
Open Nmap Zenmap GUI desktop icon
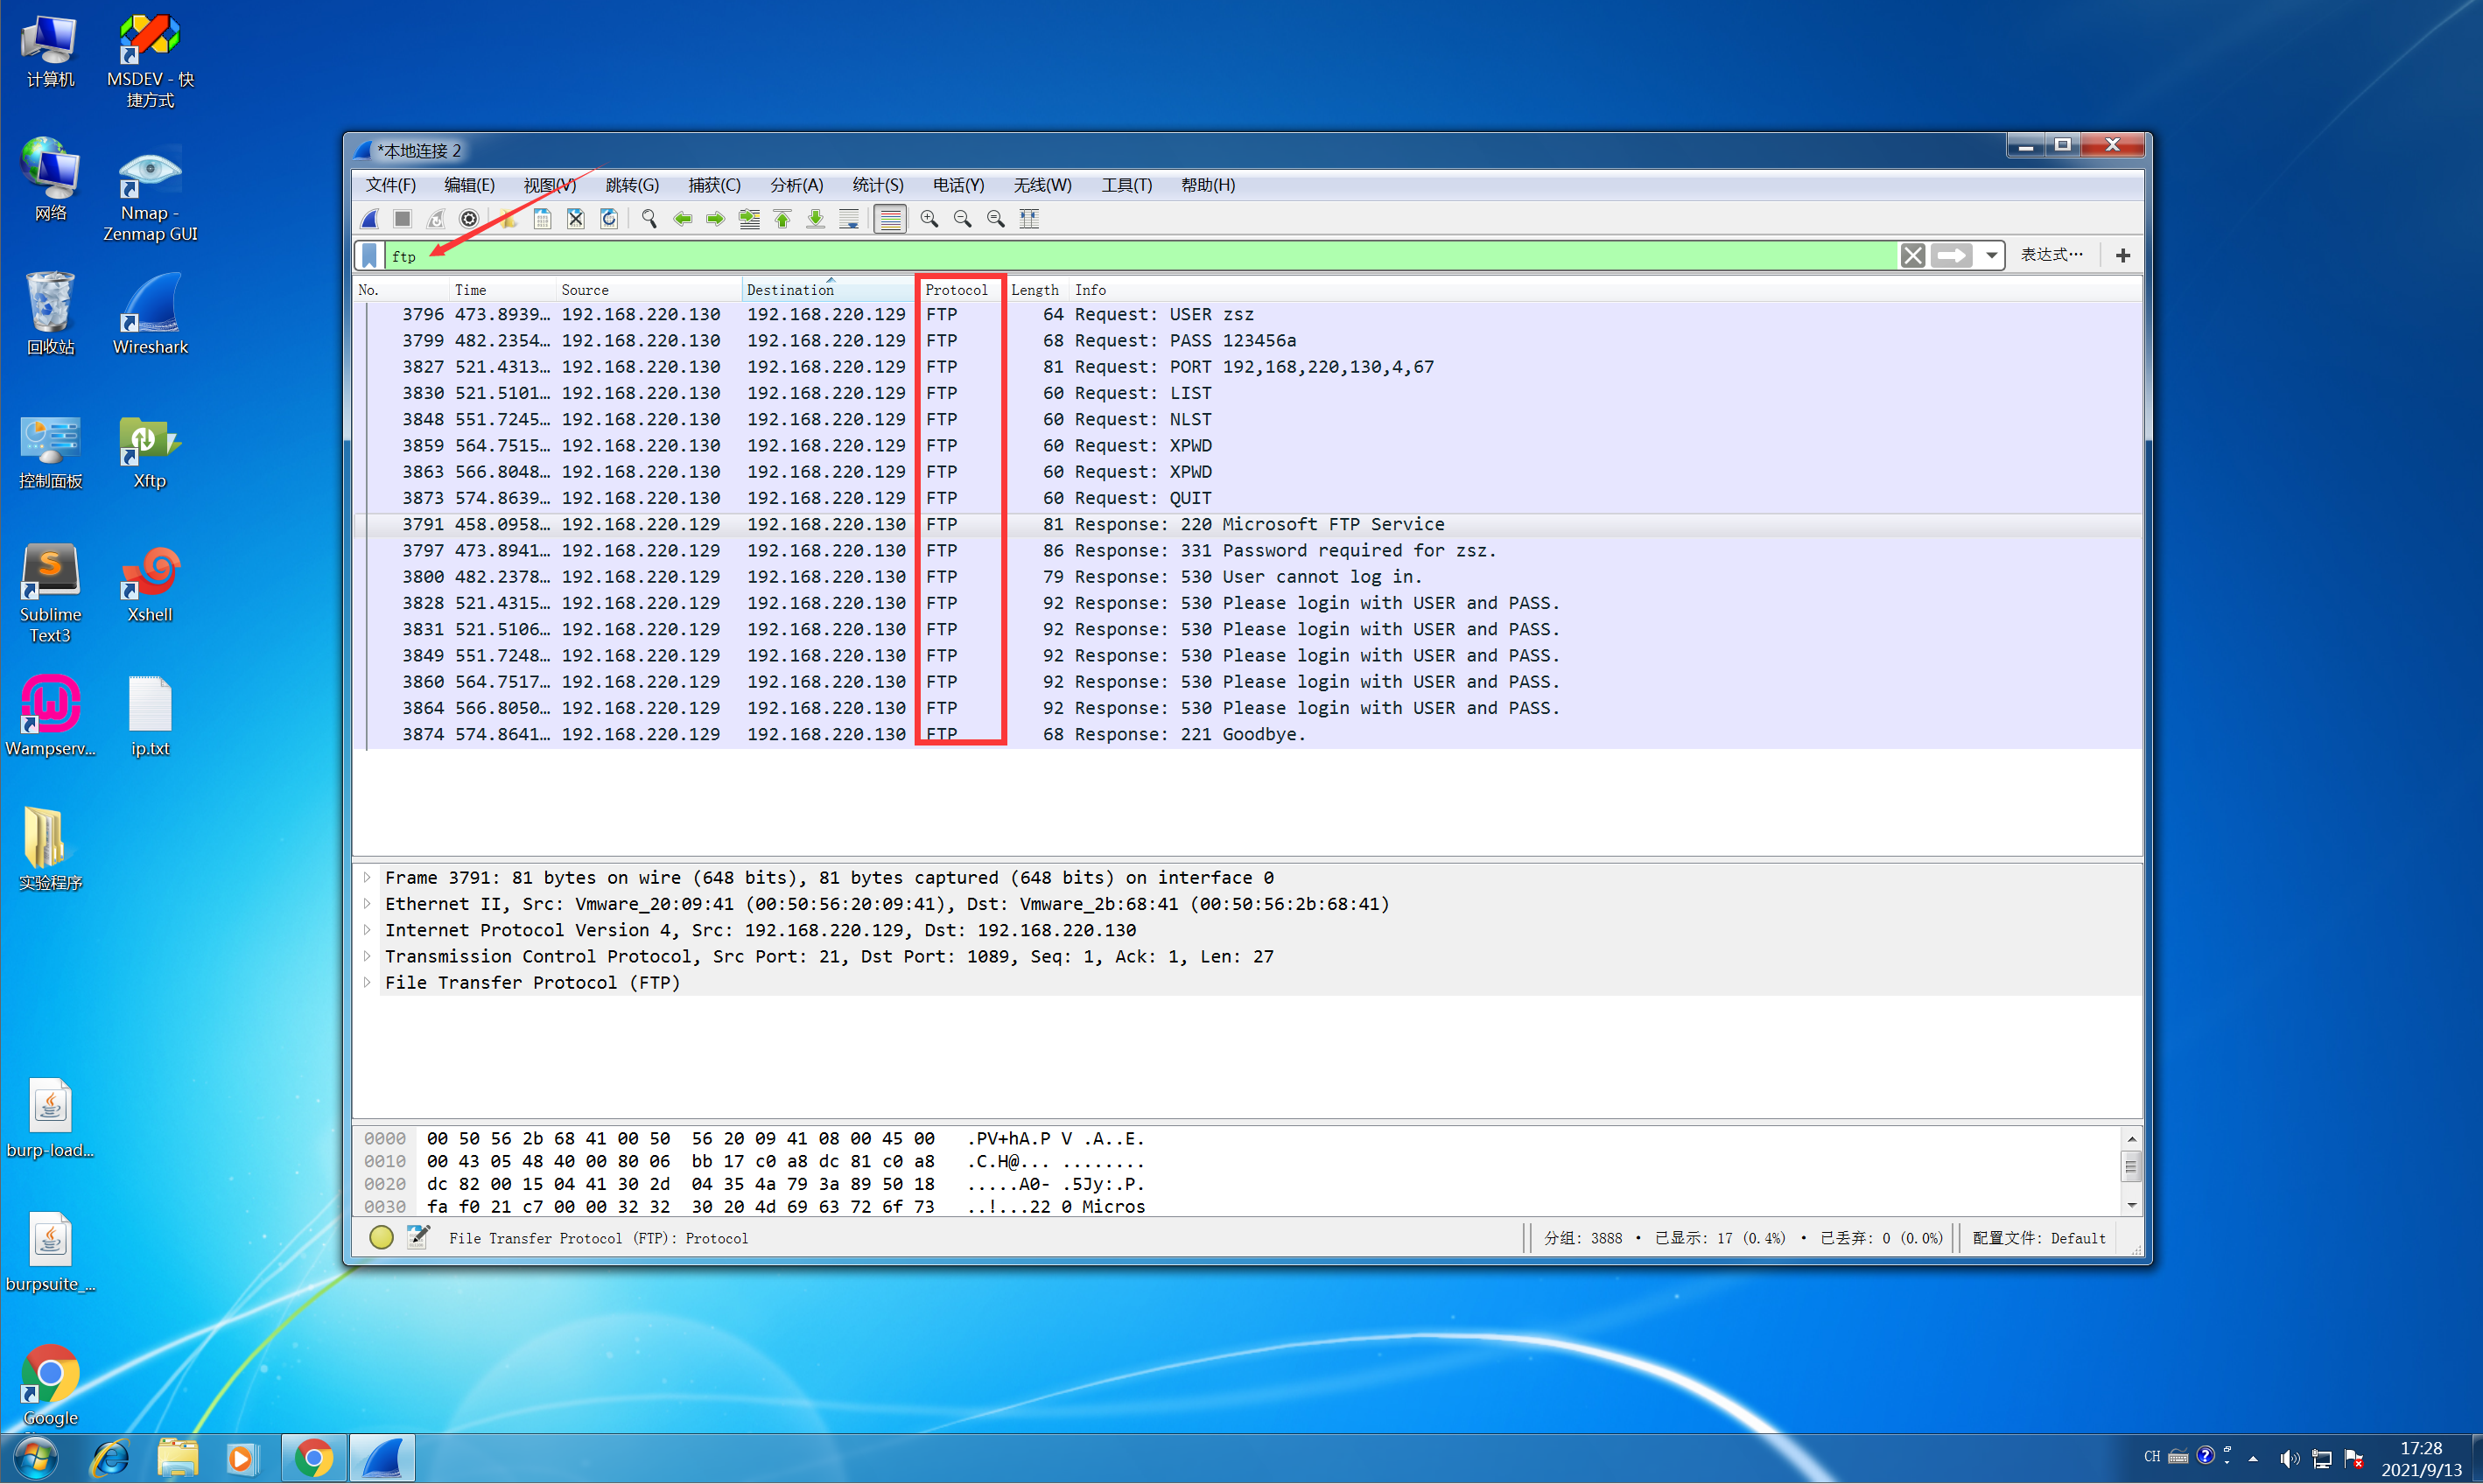pos(150,195)
